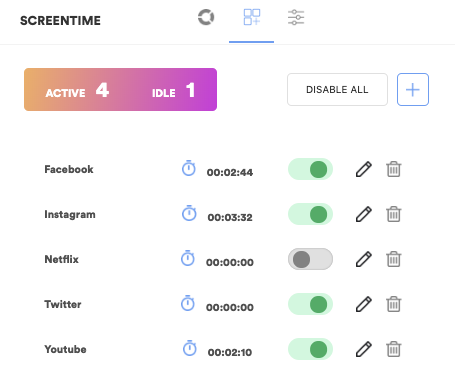Image resolution: width=455 pixels, height=386 pixels.
Task: Click the Facebook stopwatch icon
Action: [189, 168]
